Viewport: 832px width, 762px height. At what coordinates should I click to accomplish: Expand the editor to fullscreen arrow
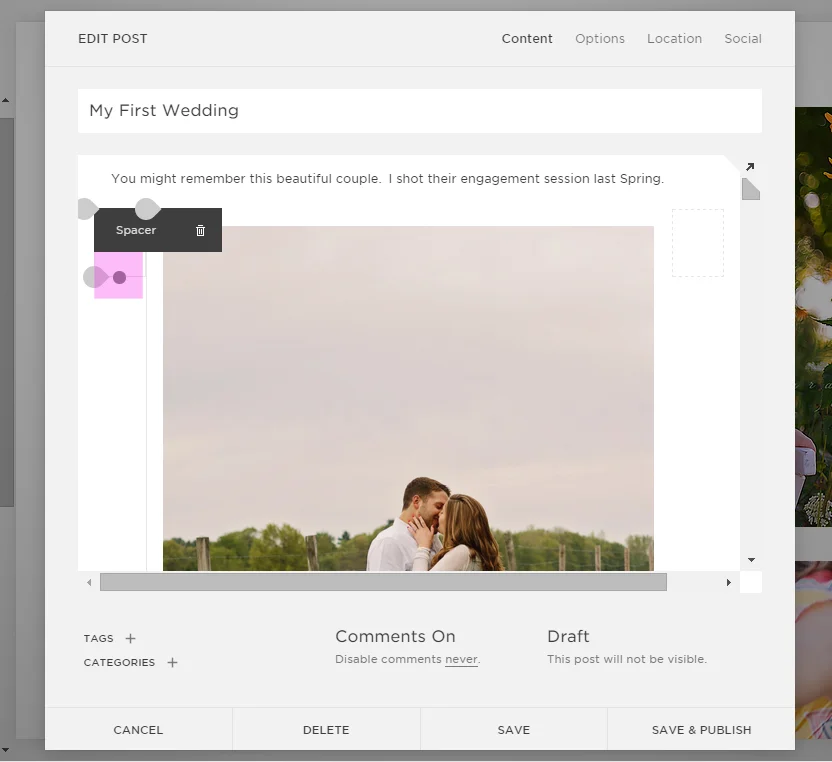pos(750,167)
